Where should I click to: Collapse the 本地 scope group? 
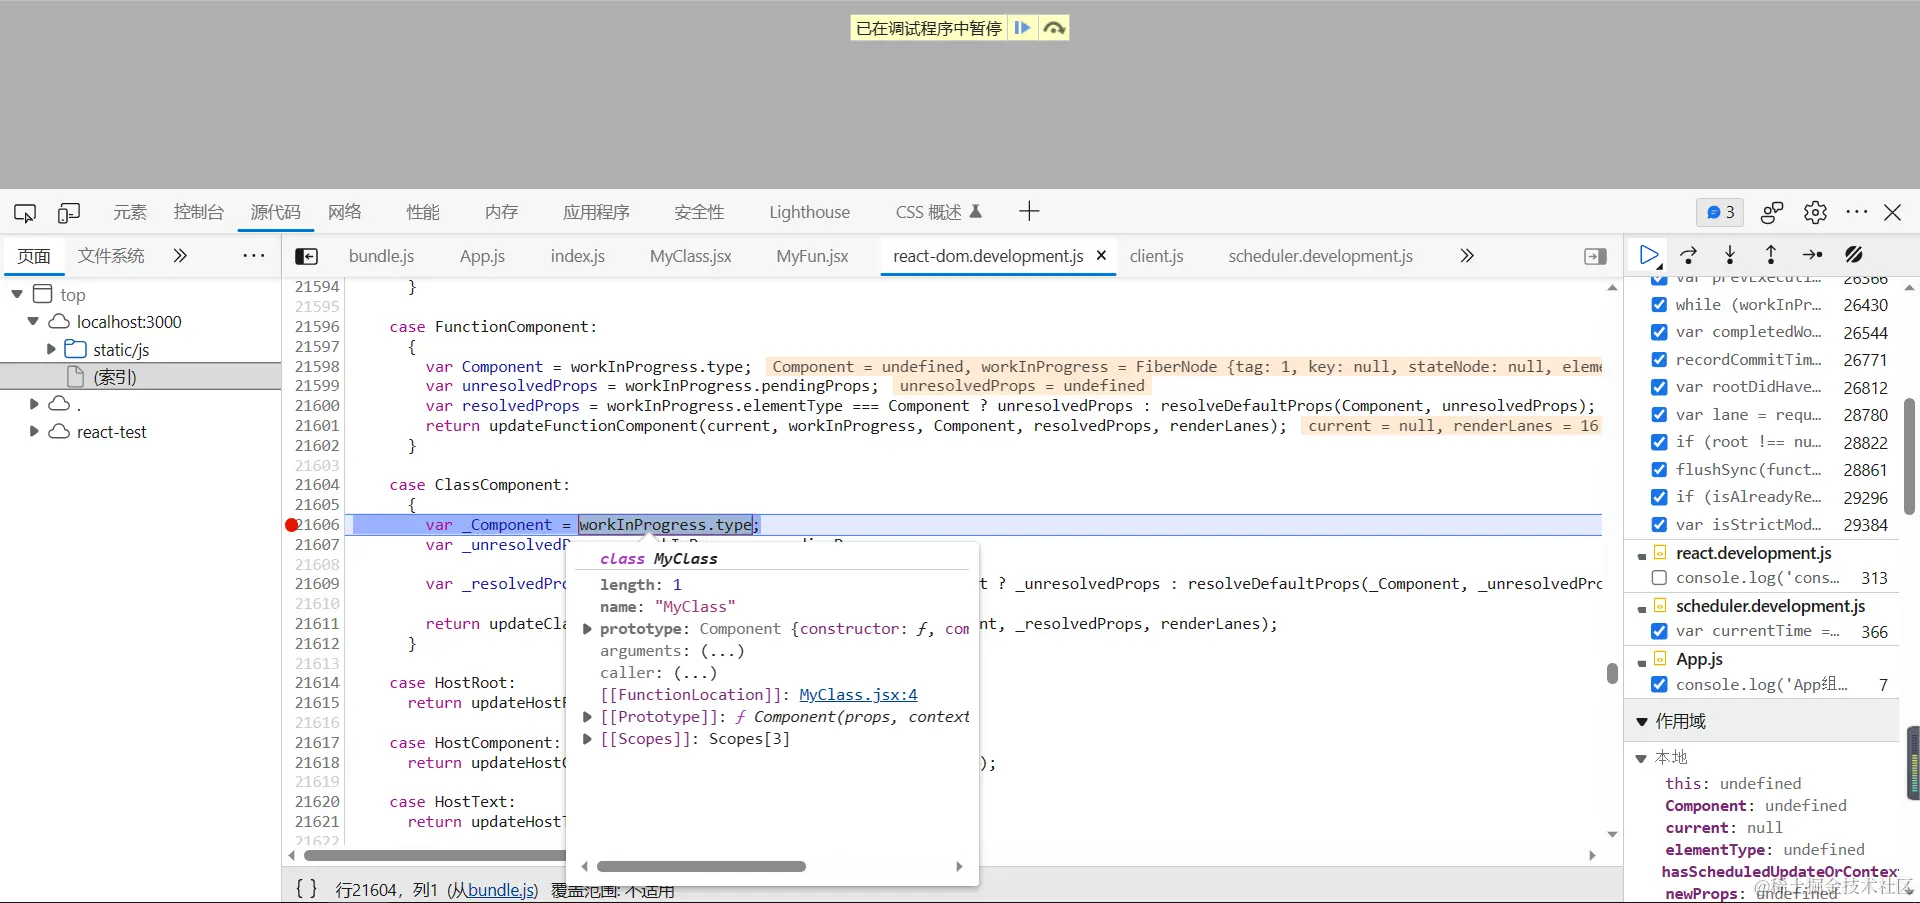pos(1641,758)
